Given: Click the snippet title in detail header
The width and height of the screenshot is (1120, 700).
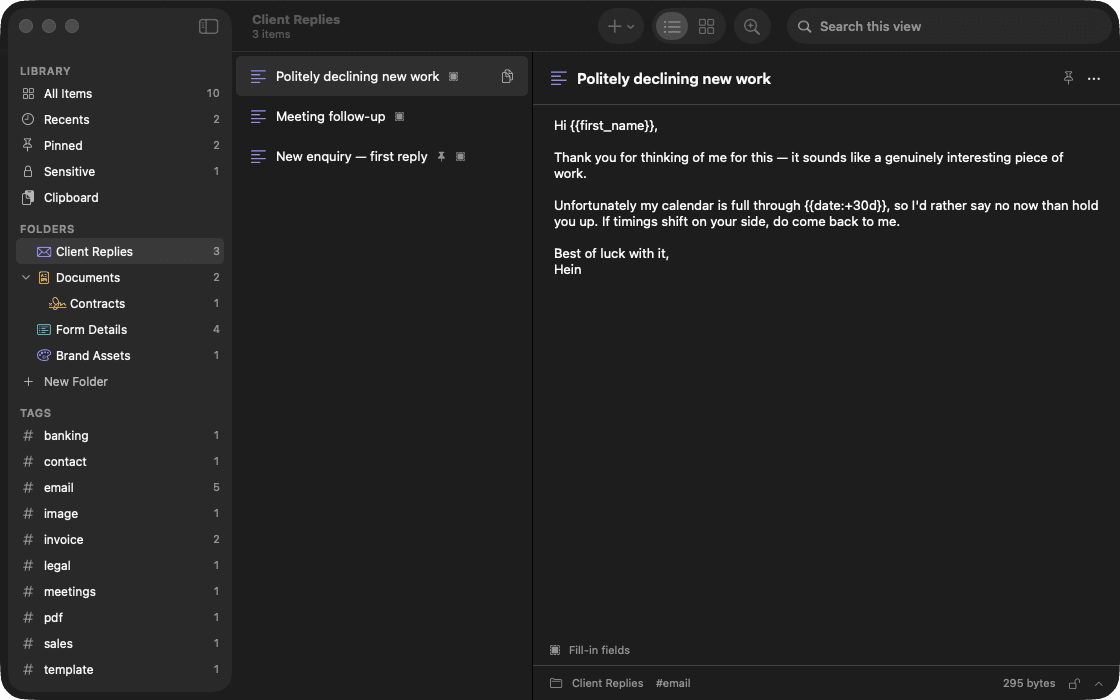Looking at the screenshot, I should pyautogui.click(x=674, y=79).
